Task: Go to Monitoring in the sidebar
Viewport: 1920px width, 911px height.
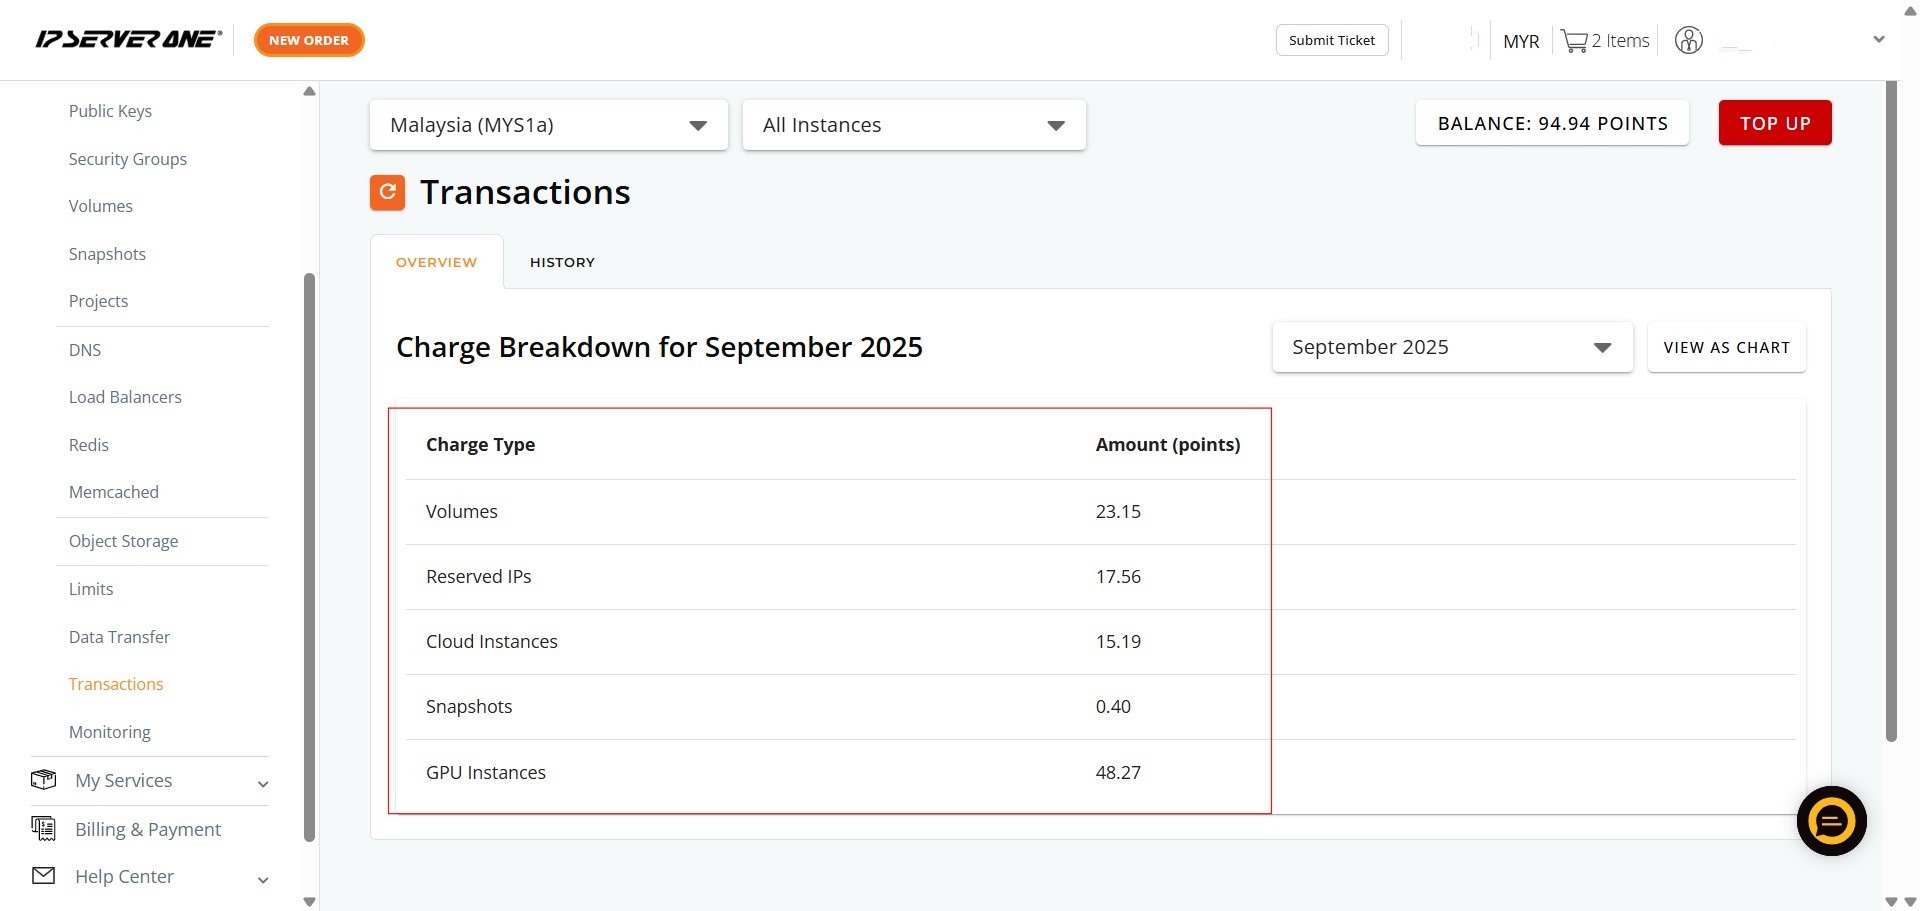Action: tap(110, 732)
